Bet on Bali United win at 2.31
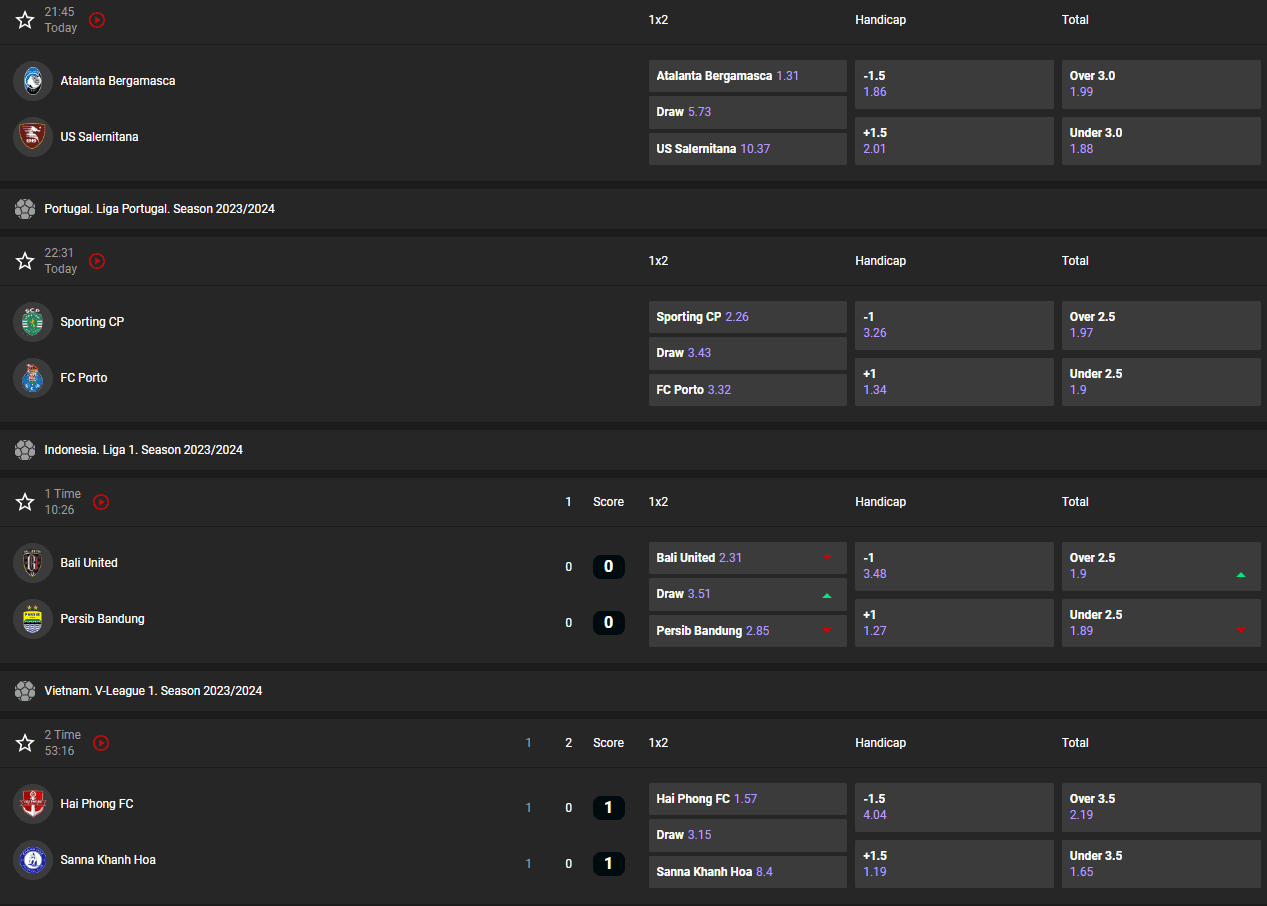 click(748, 558)
